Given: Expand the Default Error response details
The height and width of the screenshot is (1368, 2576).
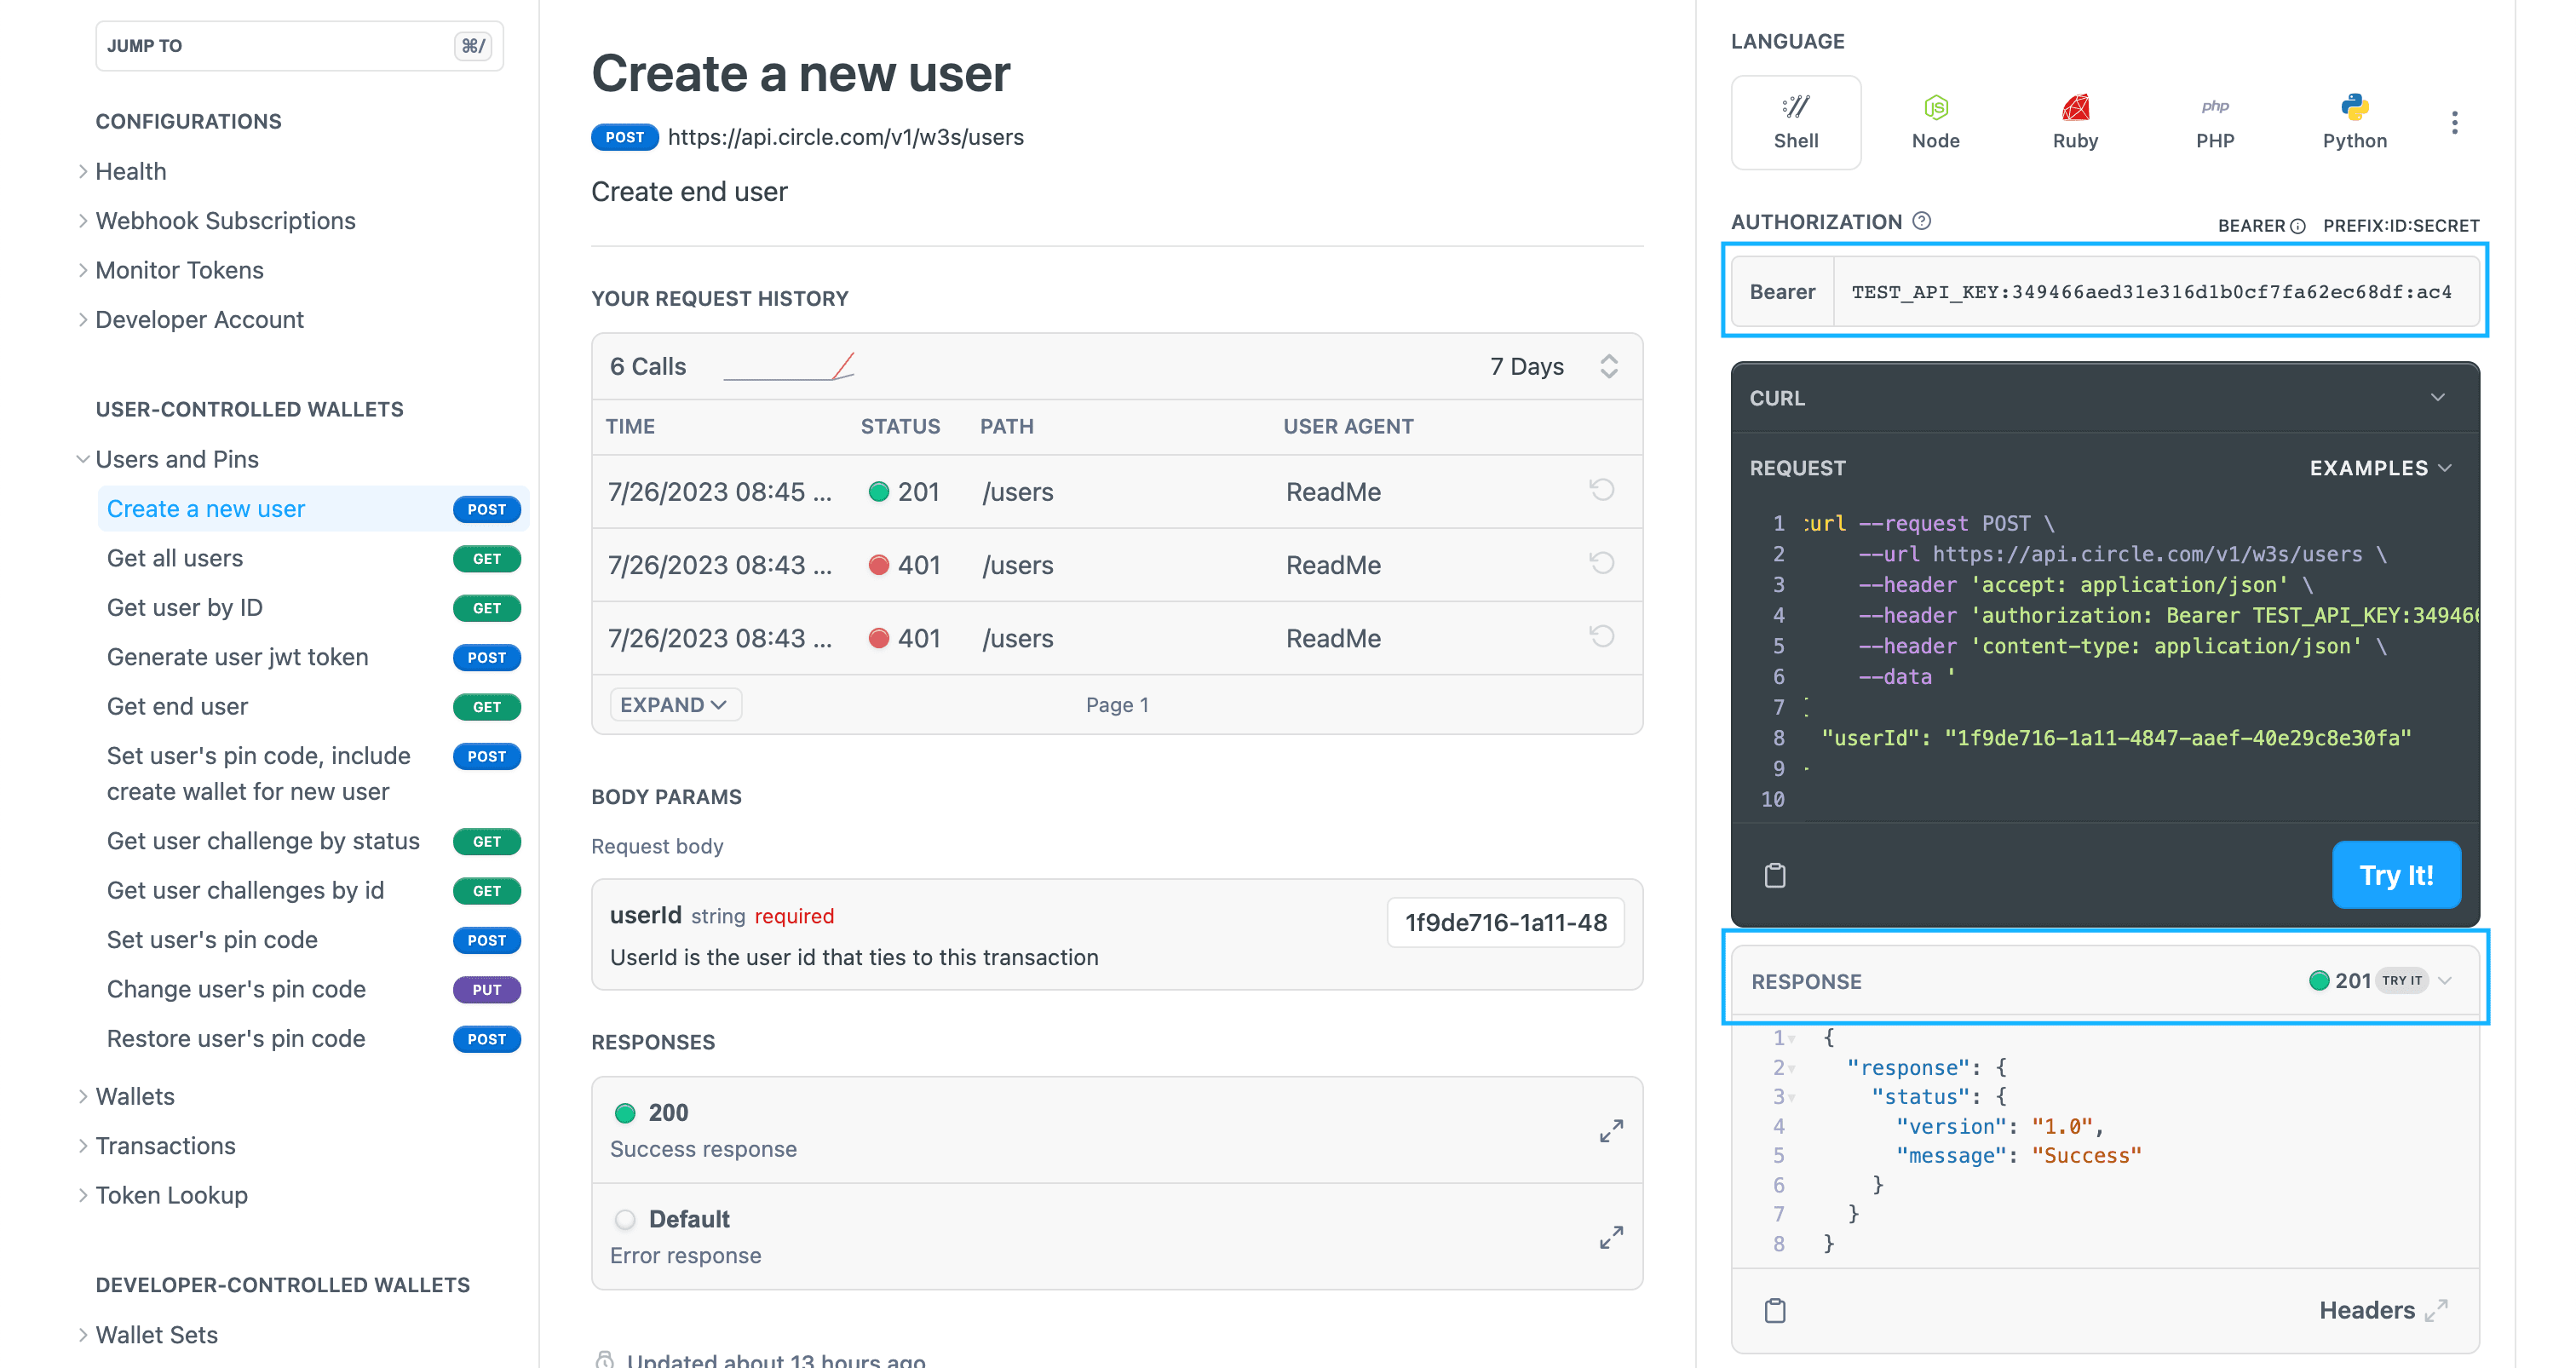Looking at the screenshot, I should click(1611, 1237).
